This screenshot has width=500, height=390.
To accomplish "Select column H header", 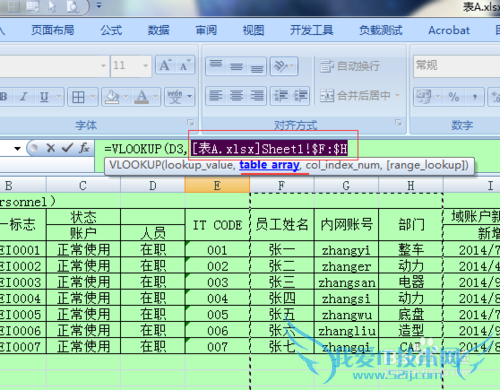I will click(x=411, y=185).
